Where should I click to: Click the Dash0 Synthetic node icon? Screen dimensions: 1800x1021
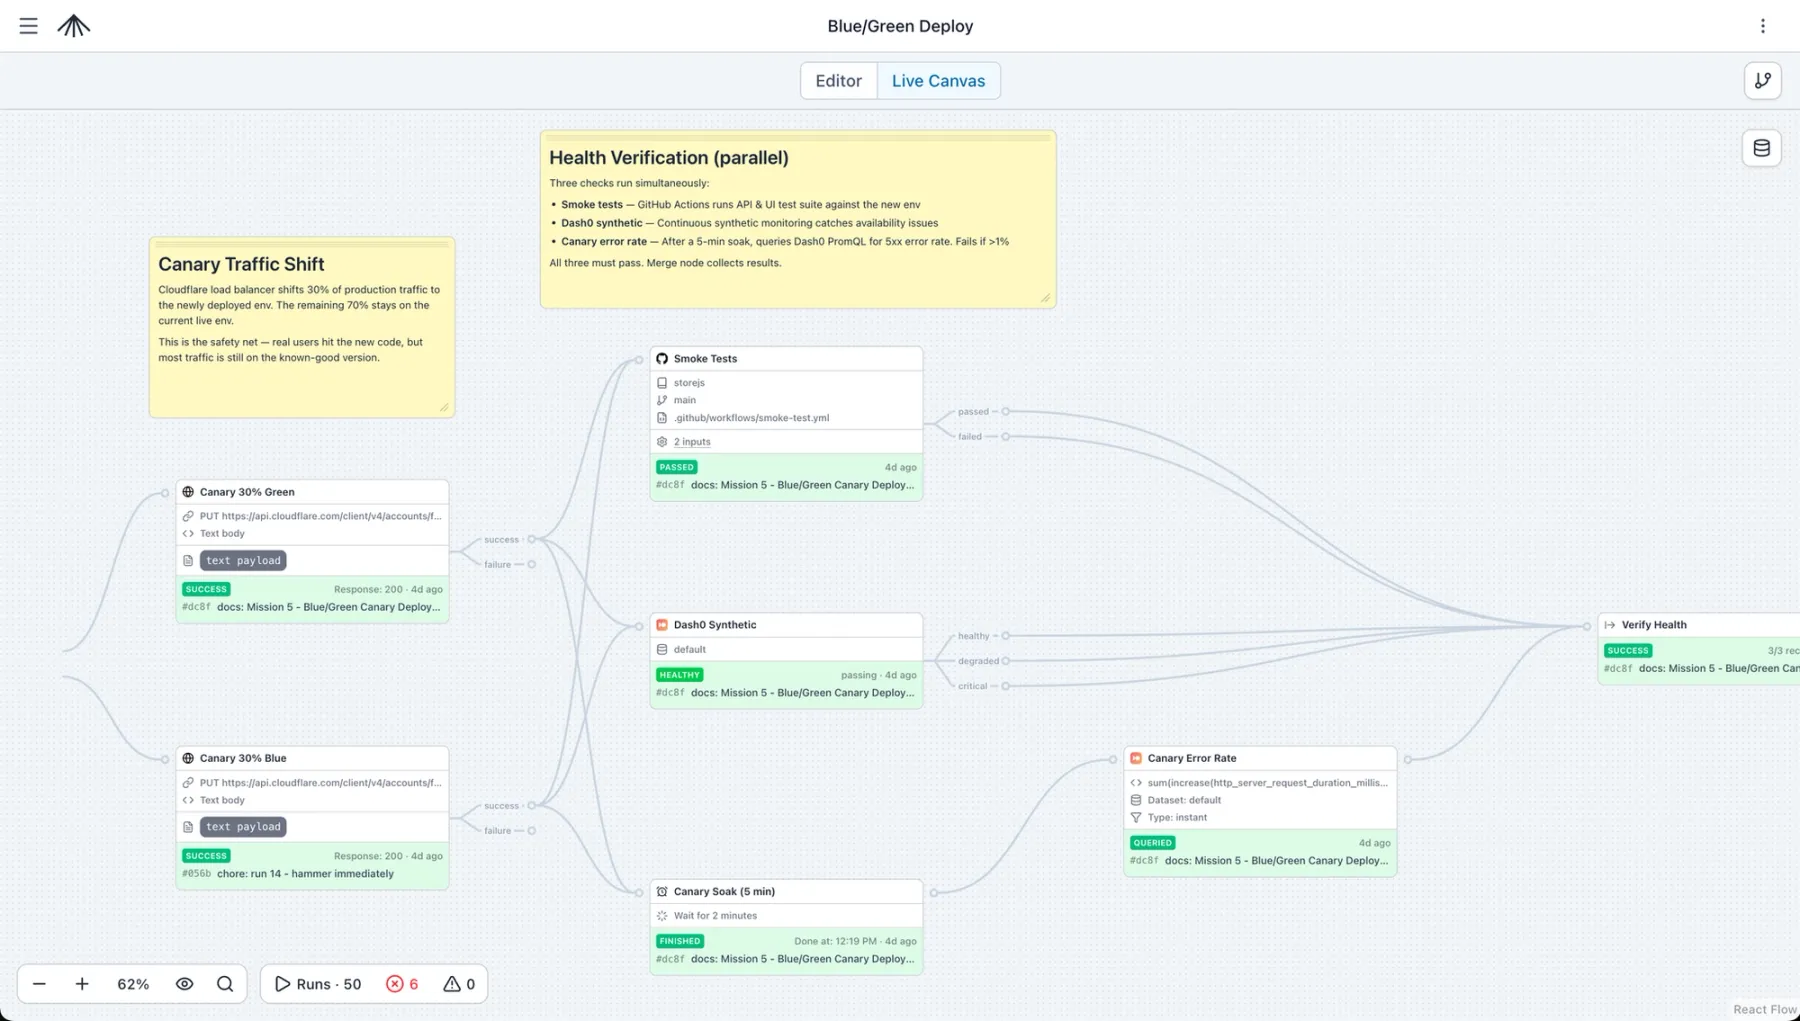pos(662,625)
